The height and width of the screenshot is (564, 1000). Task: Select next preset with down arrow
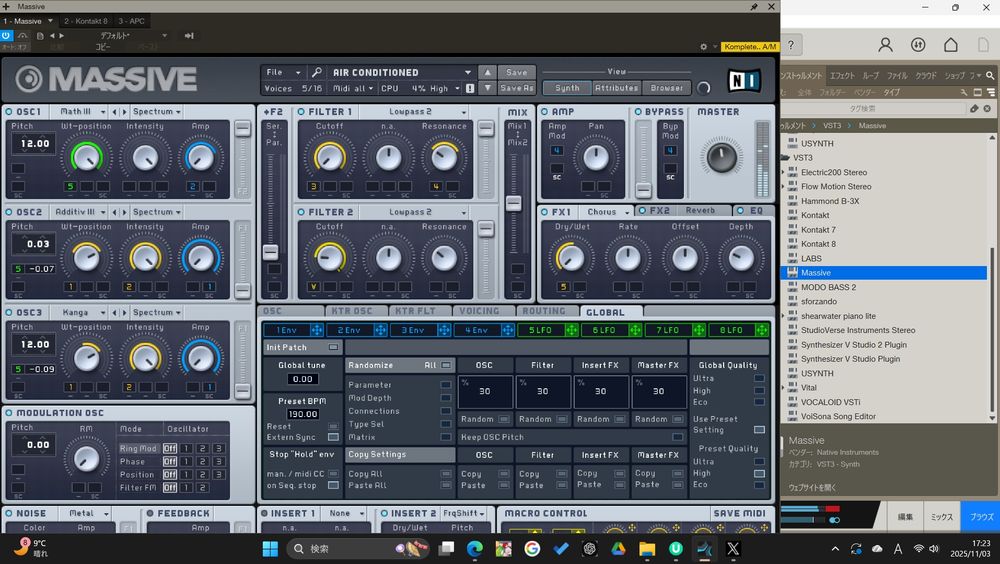tap(487, 88)
